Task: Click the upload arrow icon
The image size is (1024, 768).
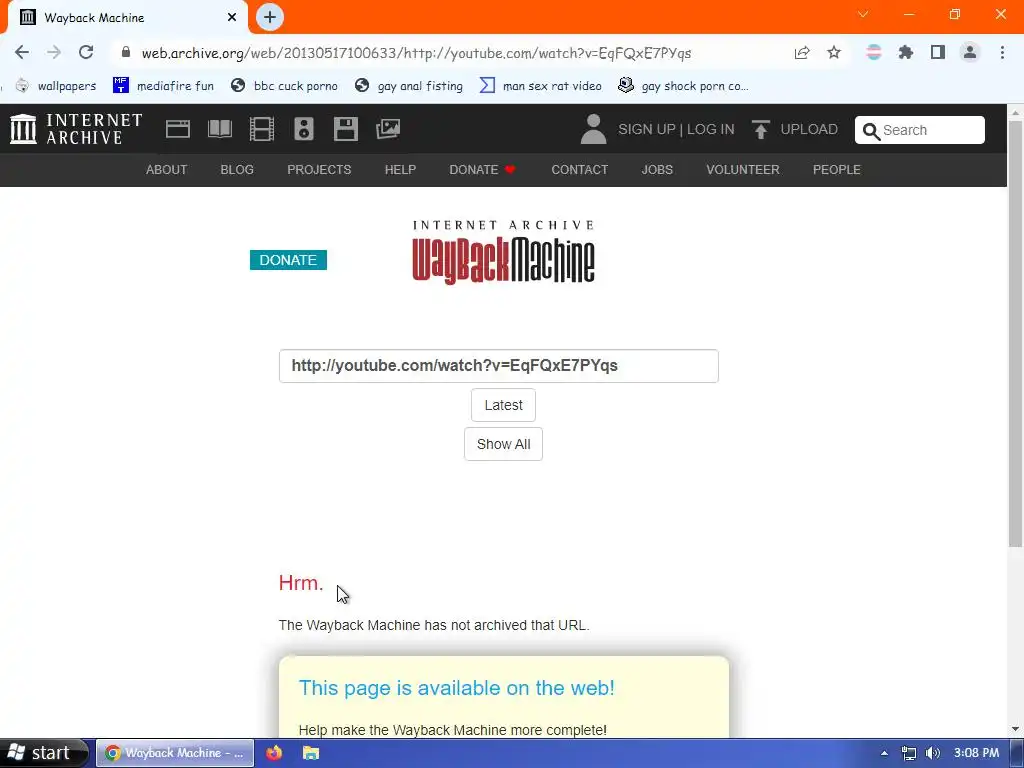Action: pyautogui.click(x=760, y=129)
